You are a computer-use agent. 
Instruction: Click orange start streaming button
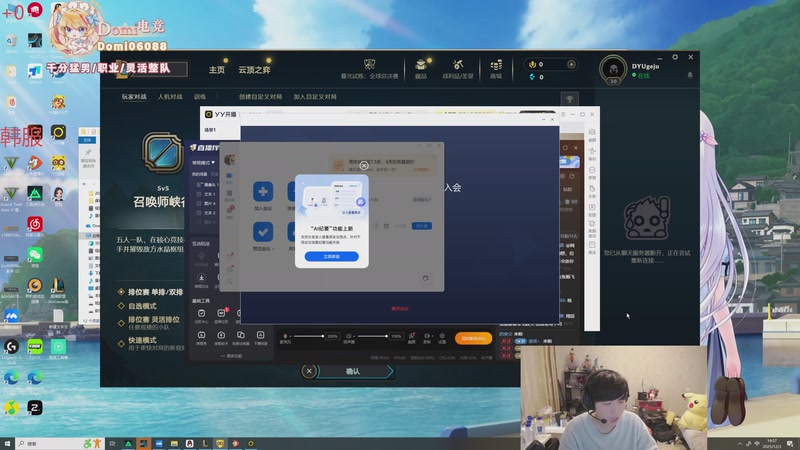point(473,338)
